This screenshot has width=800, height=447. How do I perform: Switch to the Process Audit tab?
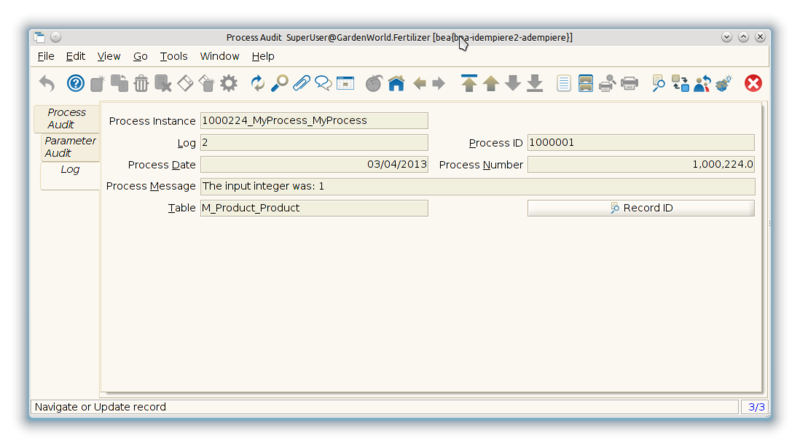coord(67,119)
